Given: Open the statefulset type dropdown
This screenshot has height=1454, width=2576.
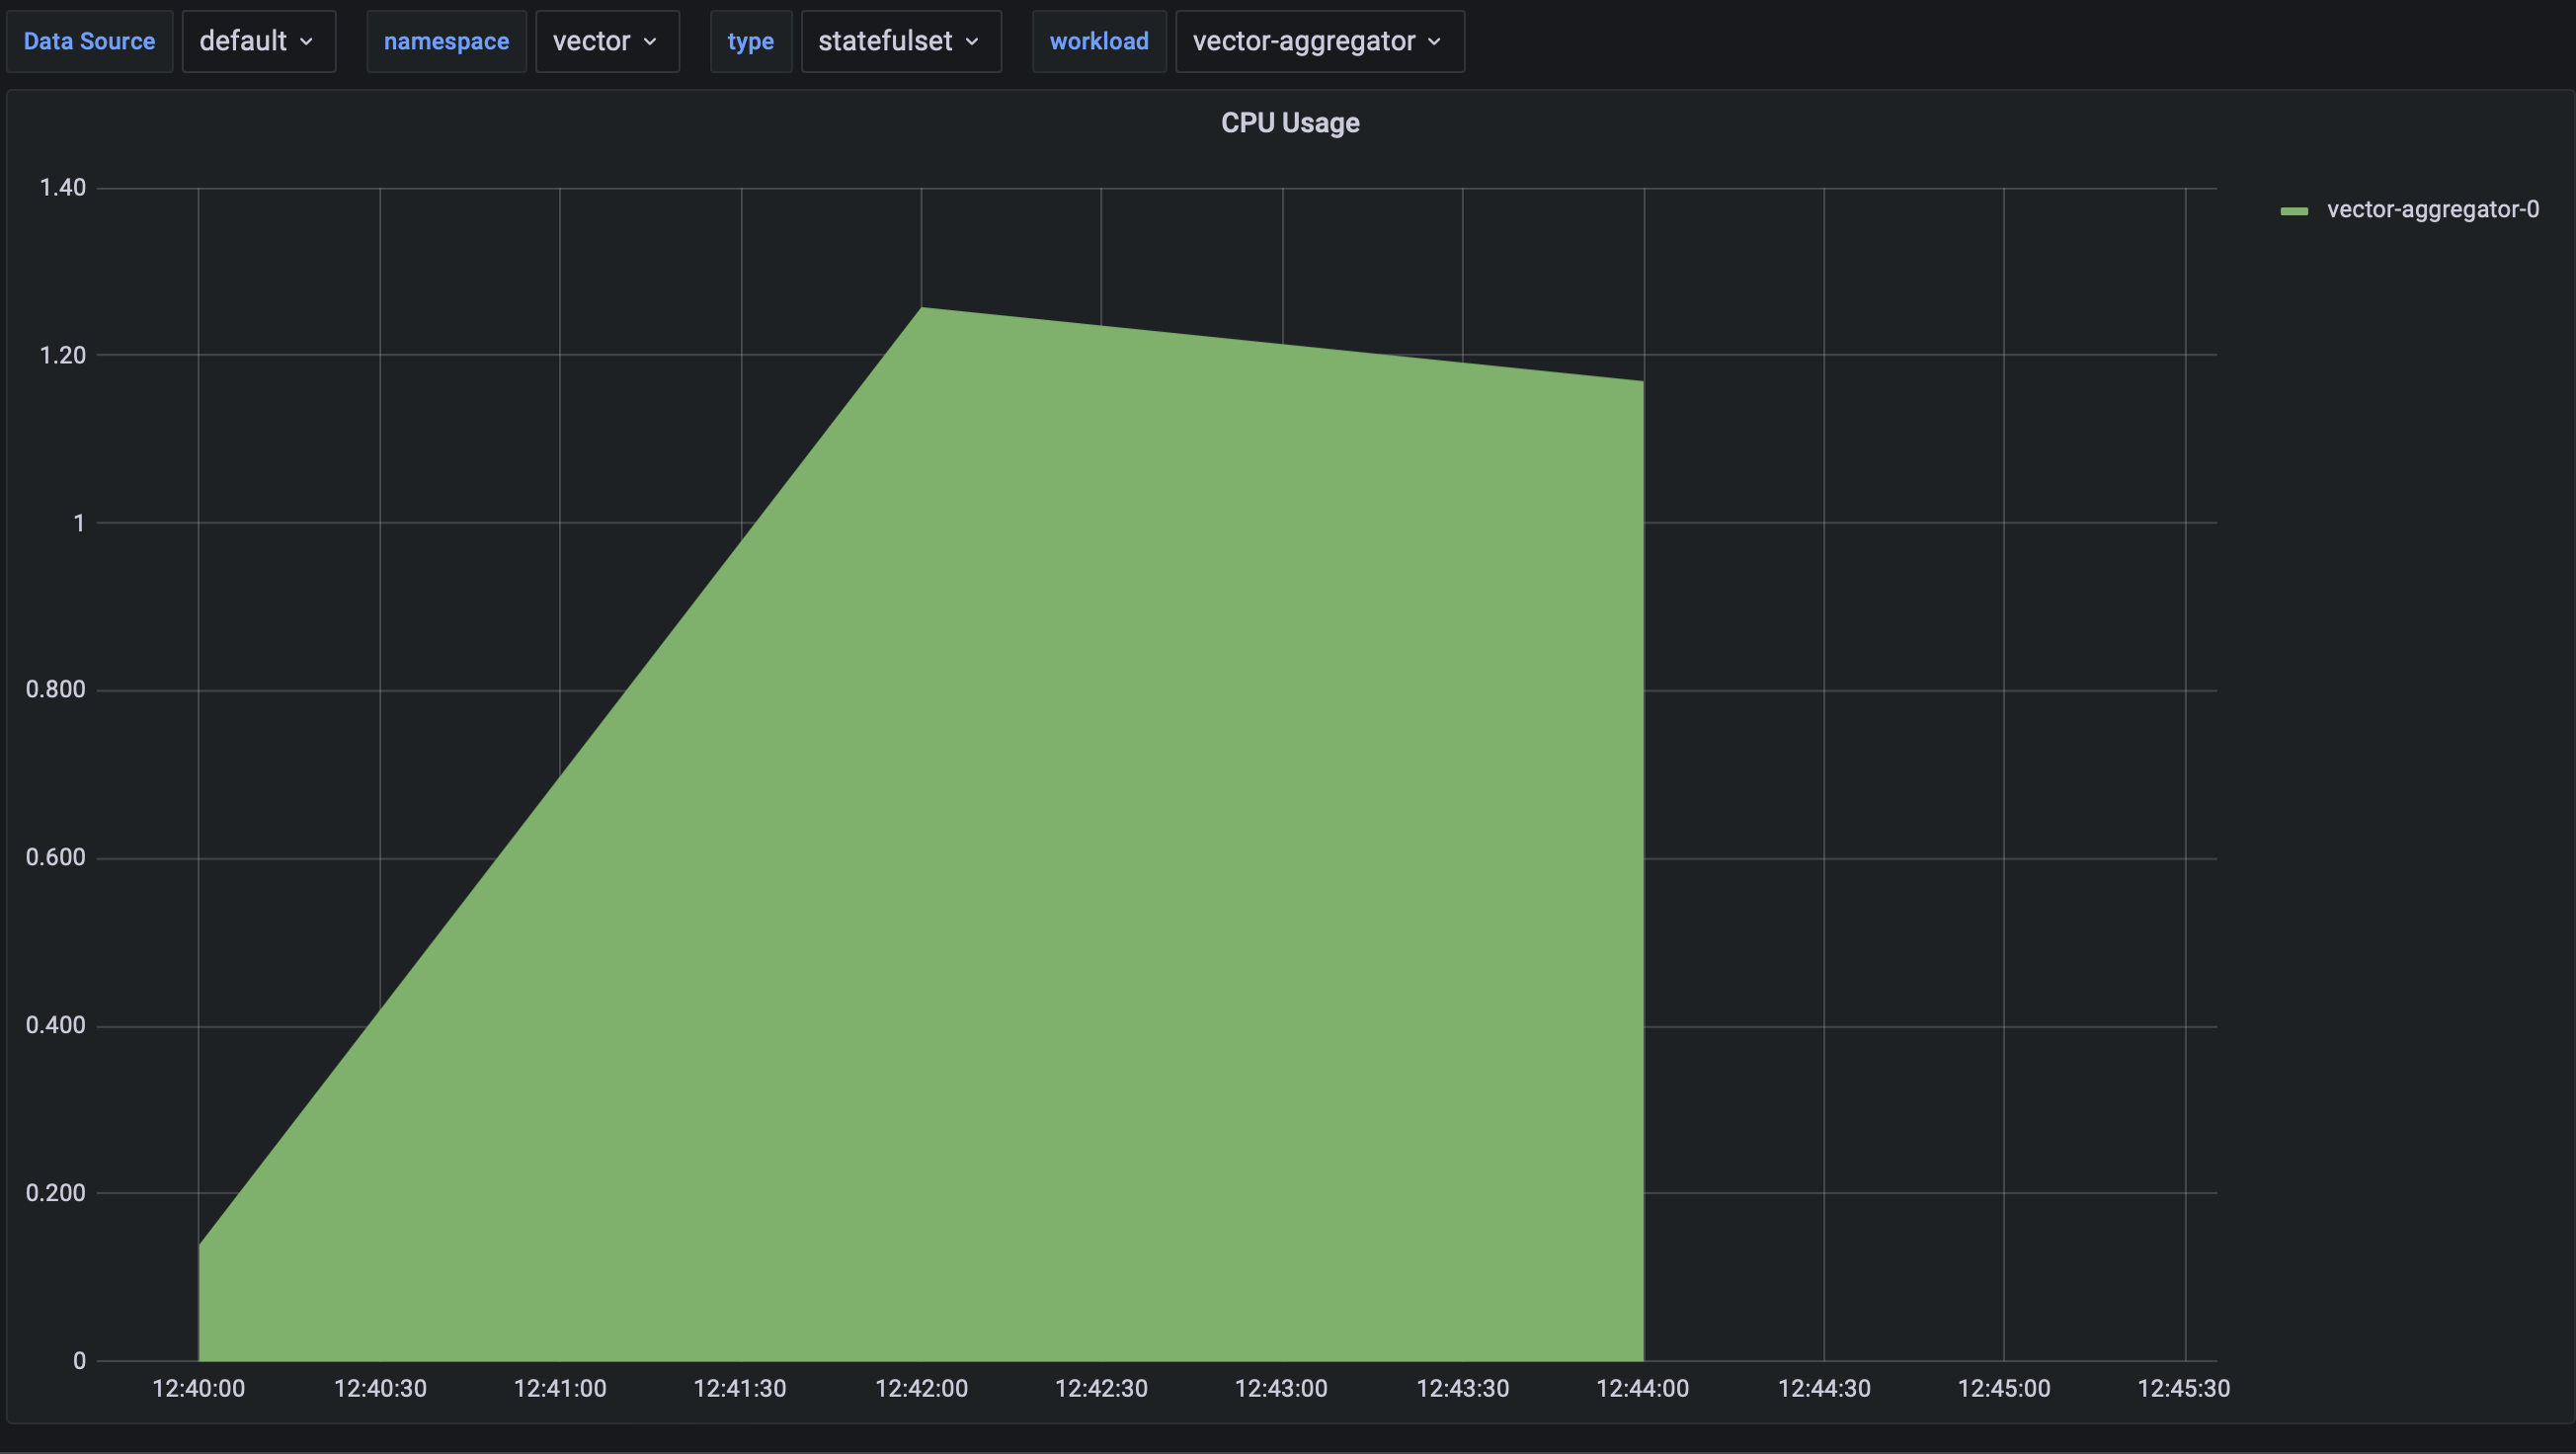Looking at the screenshot, I should pyautogui.click(x=898, y=41).
